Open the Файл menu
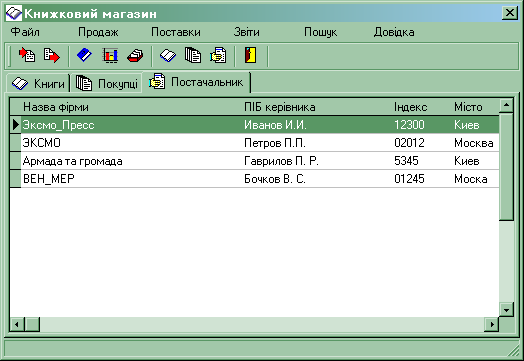524x361 pixels. coord(25,32)
